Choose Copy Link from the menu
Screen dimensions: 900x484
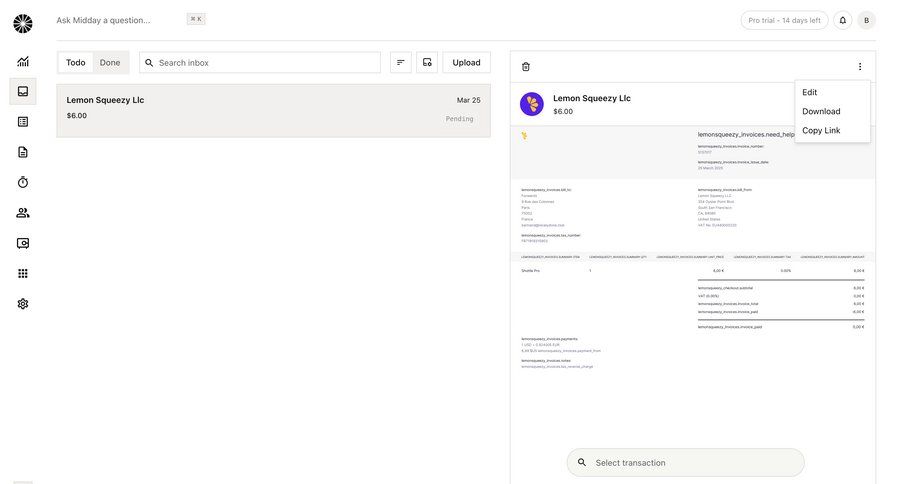coord(832,130)
